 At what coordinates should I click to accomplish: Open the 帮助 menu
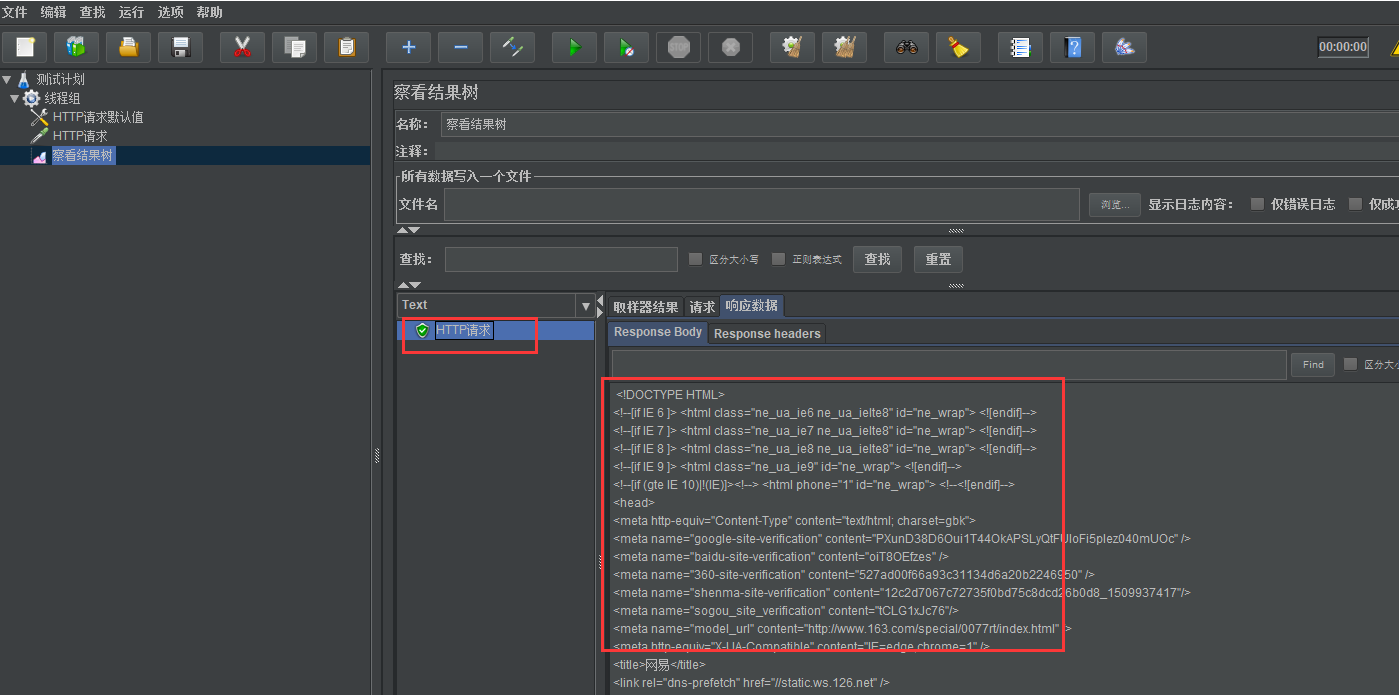210,12
